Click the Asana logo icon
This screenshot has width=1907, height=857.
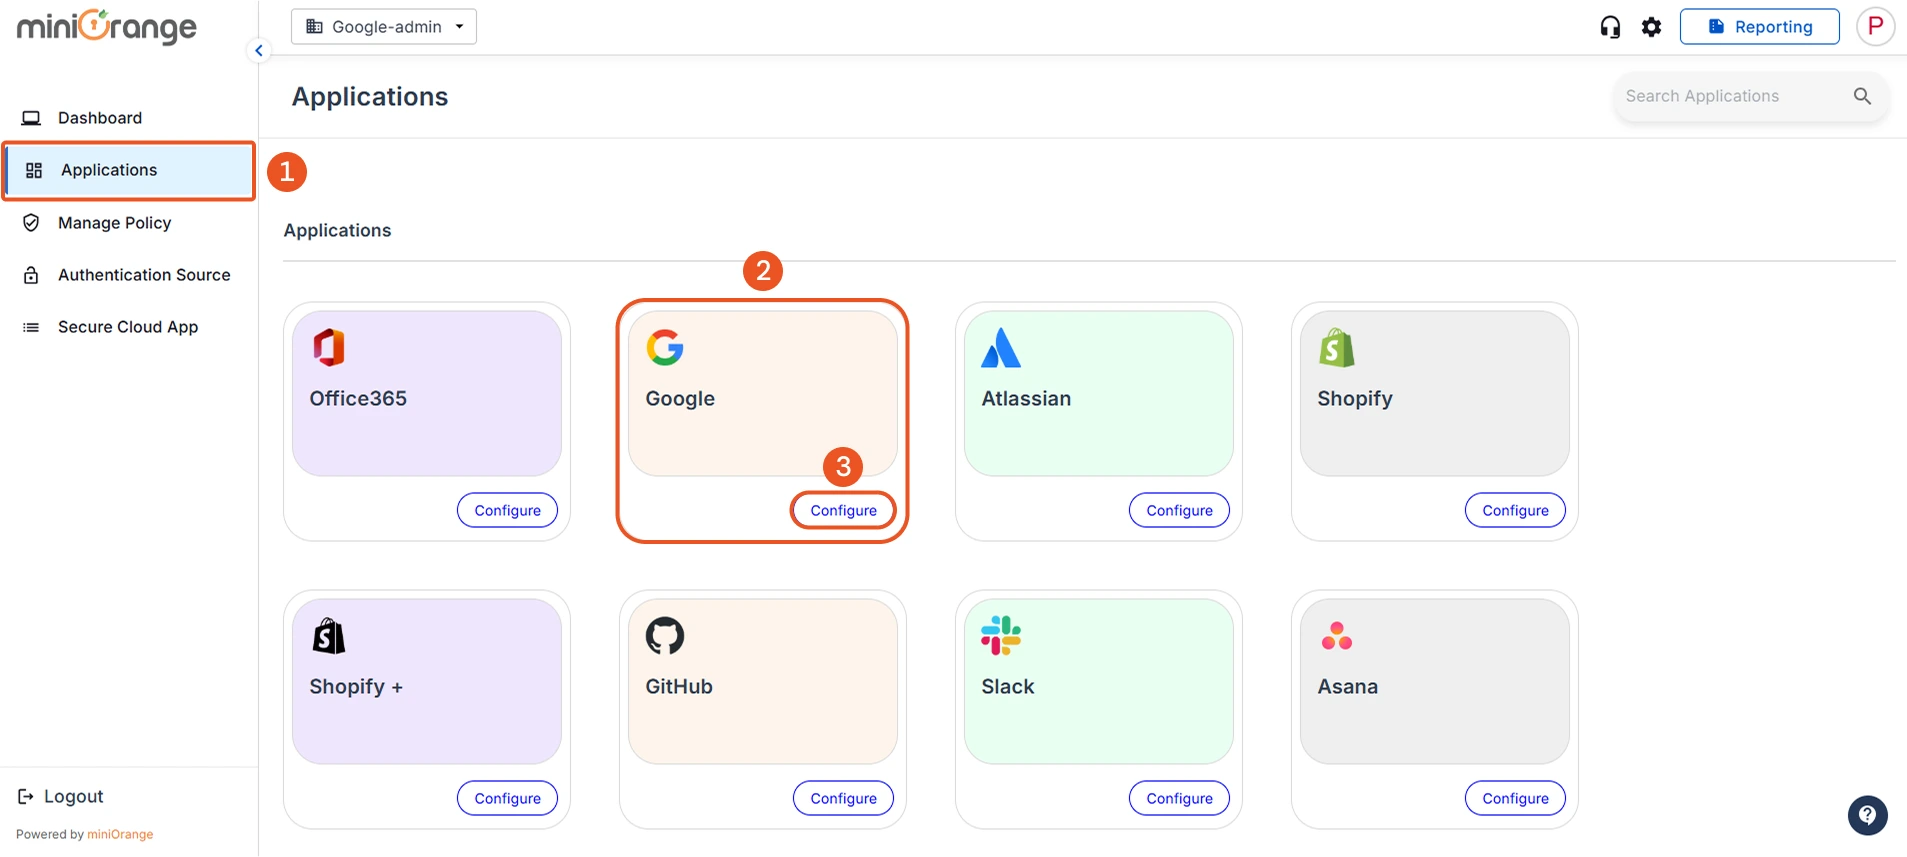pos(1337,636)
